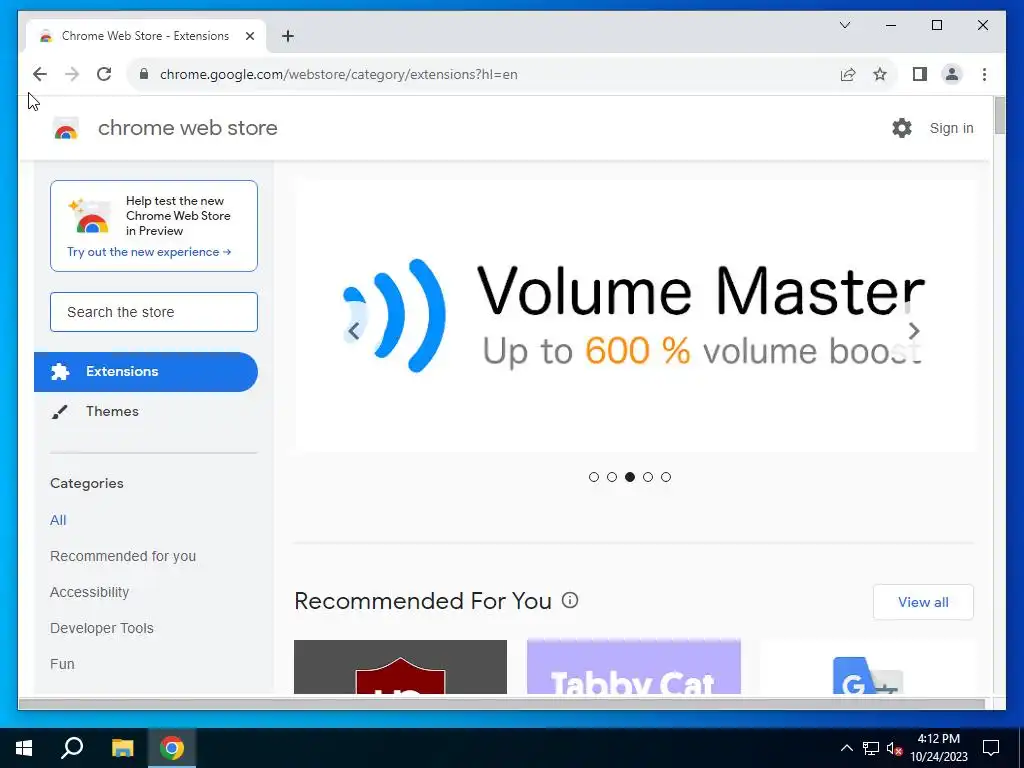Open the Tabby Cat extension card
1024x768 pixels.
[633, 667]
